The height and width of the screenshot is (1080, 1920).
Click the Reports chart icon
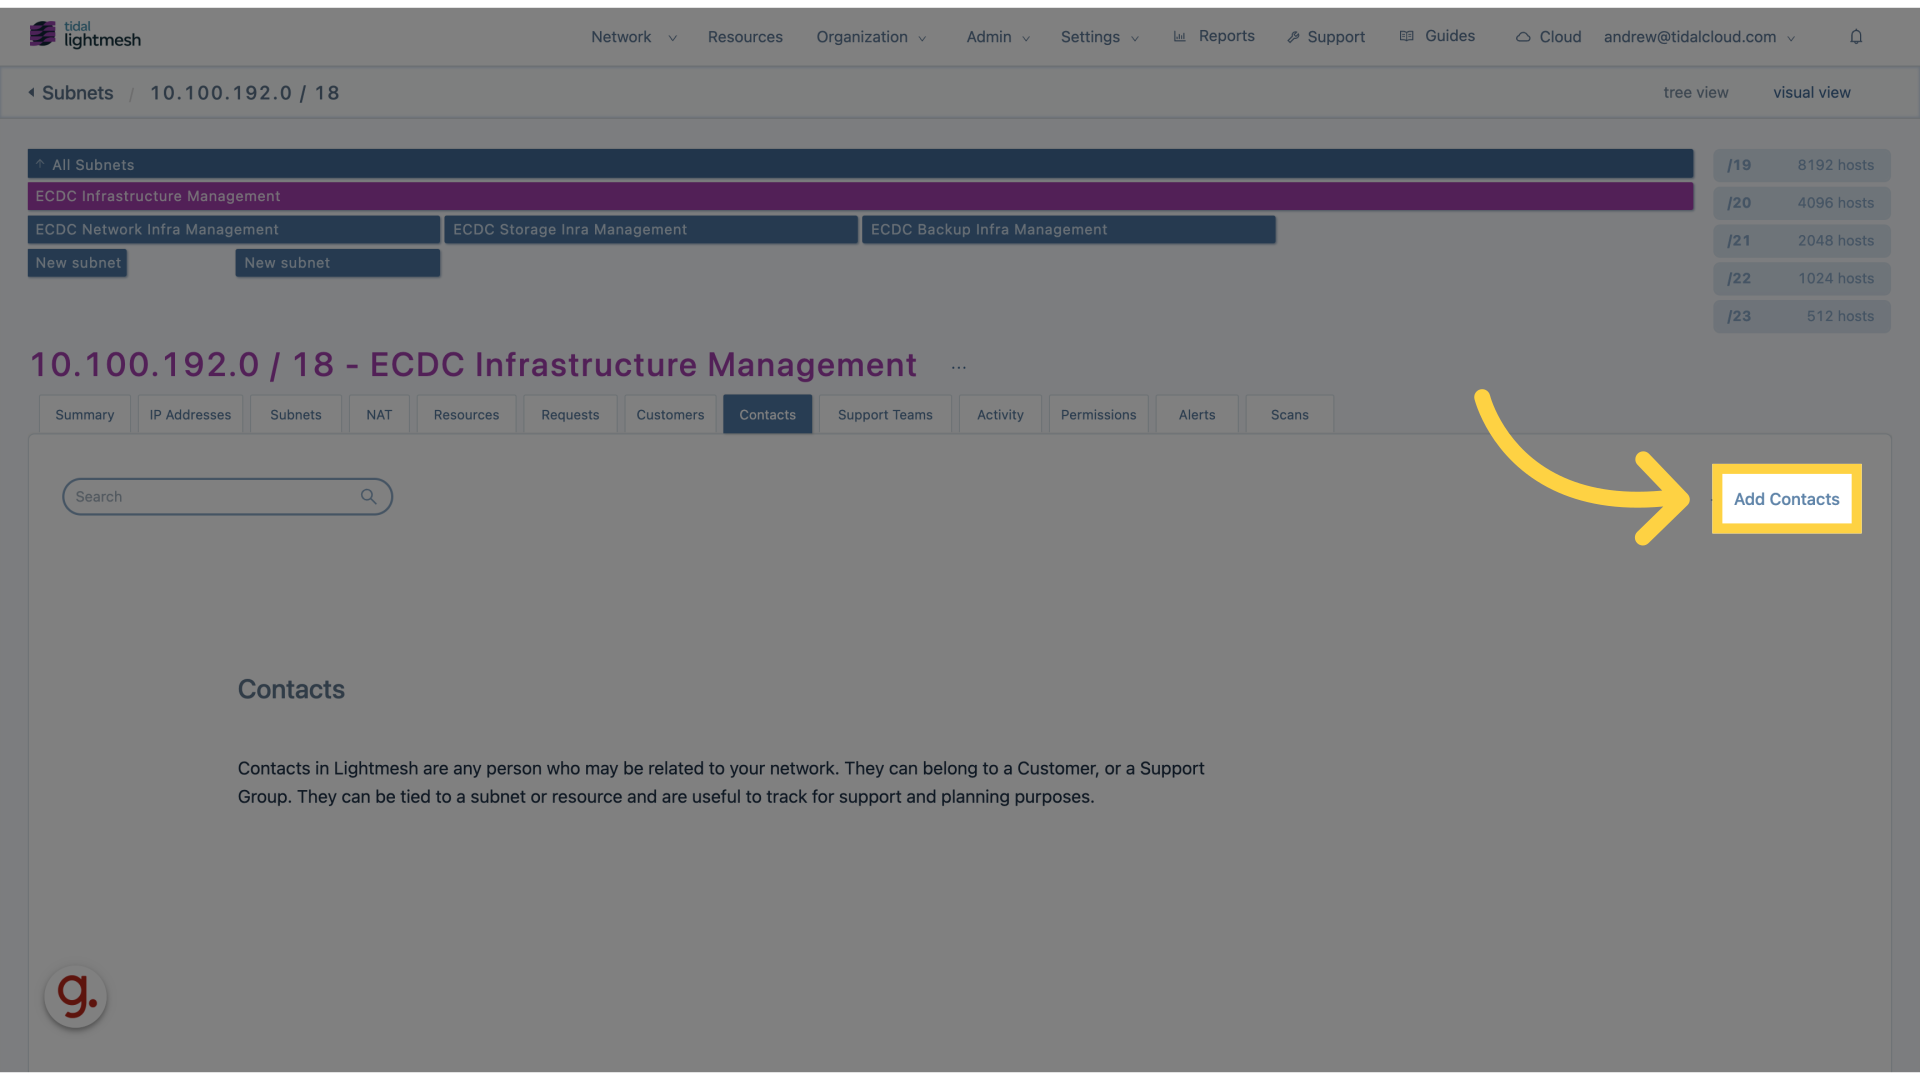[x=1180, y=36]
